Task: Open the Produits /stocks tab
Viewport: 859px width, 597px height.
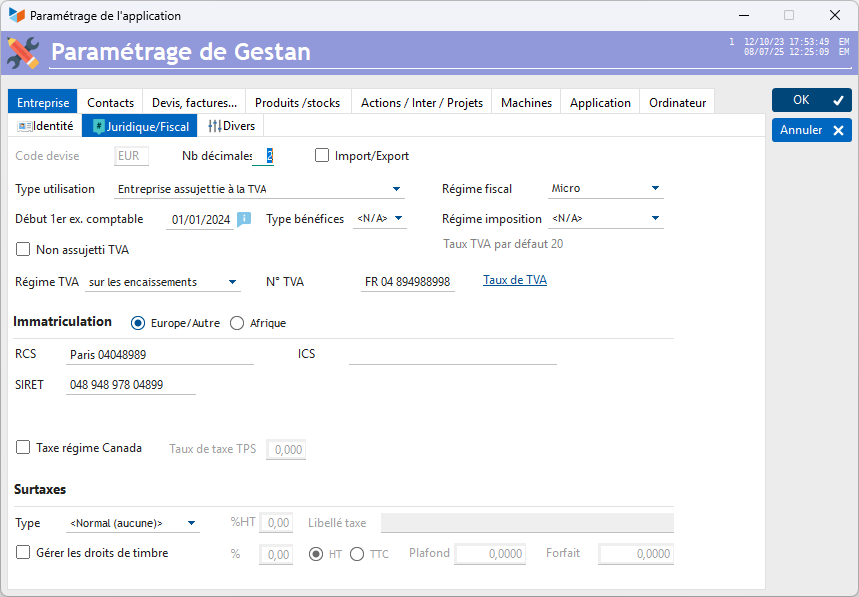Action: click(297, 102)
